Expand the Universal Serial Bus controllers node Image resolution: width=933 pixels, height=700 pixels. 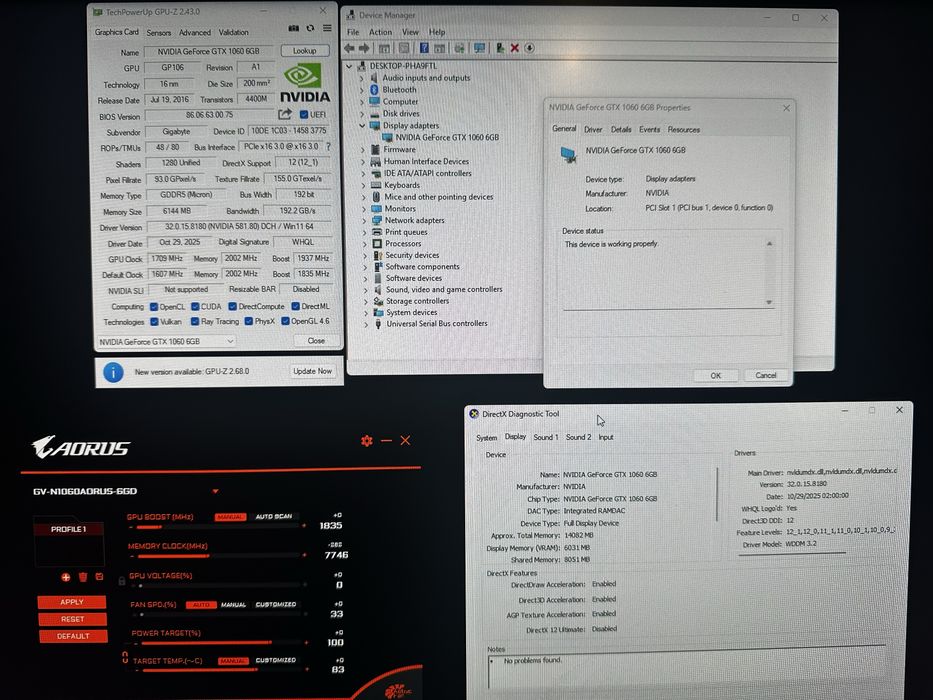366,324
